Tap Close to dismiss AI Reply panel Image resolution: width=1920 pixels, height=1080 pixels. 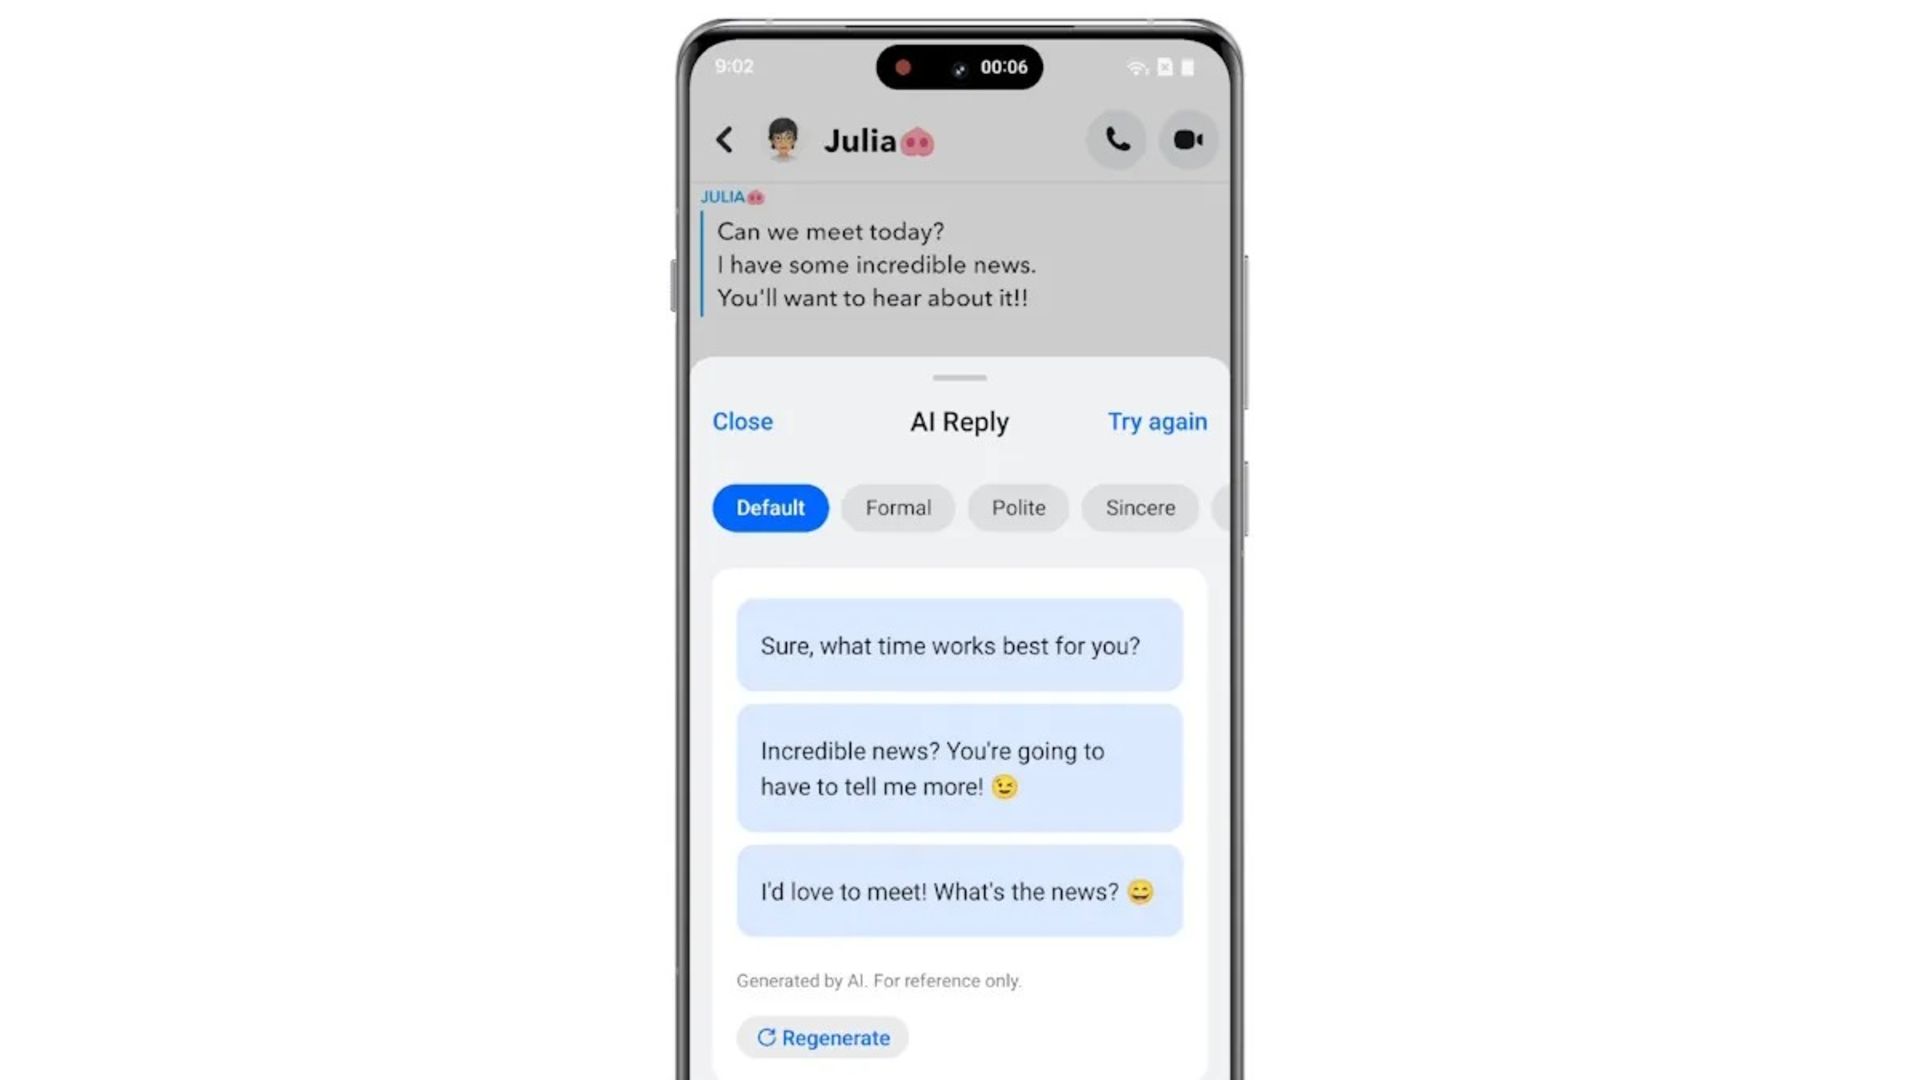point(740,421)
